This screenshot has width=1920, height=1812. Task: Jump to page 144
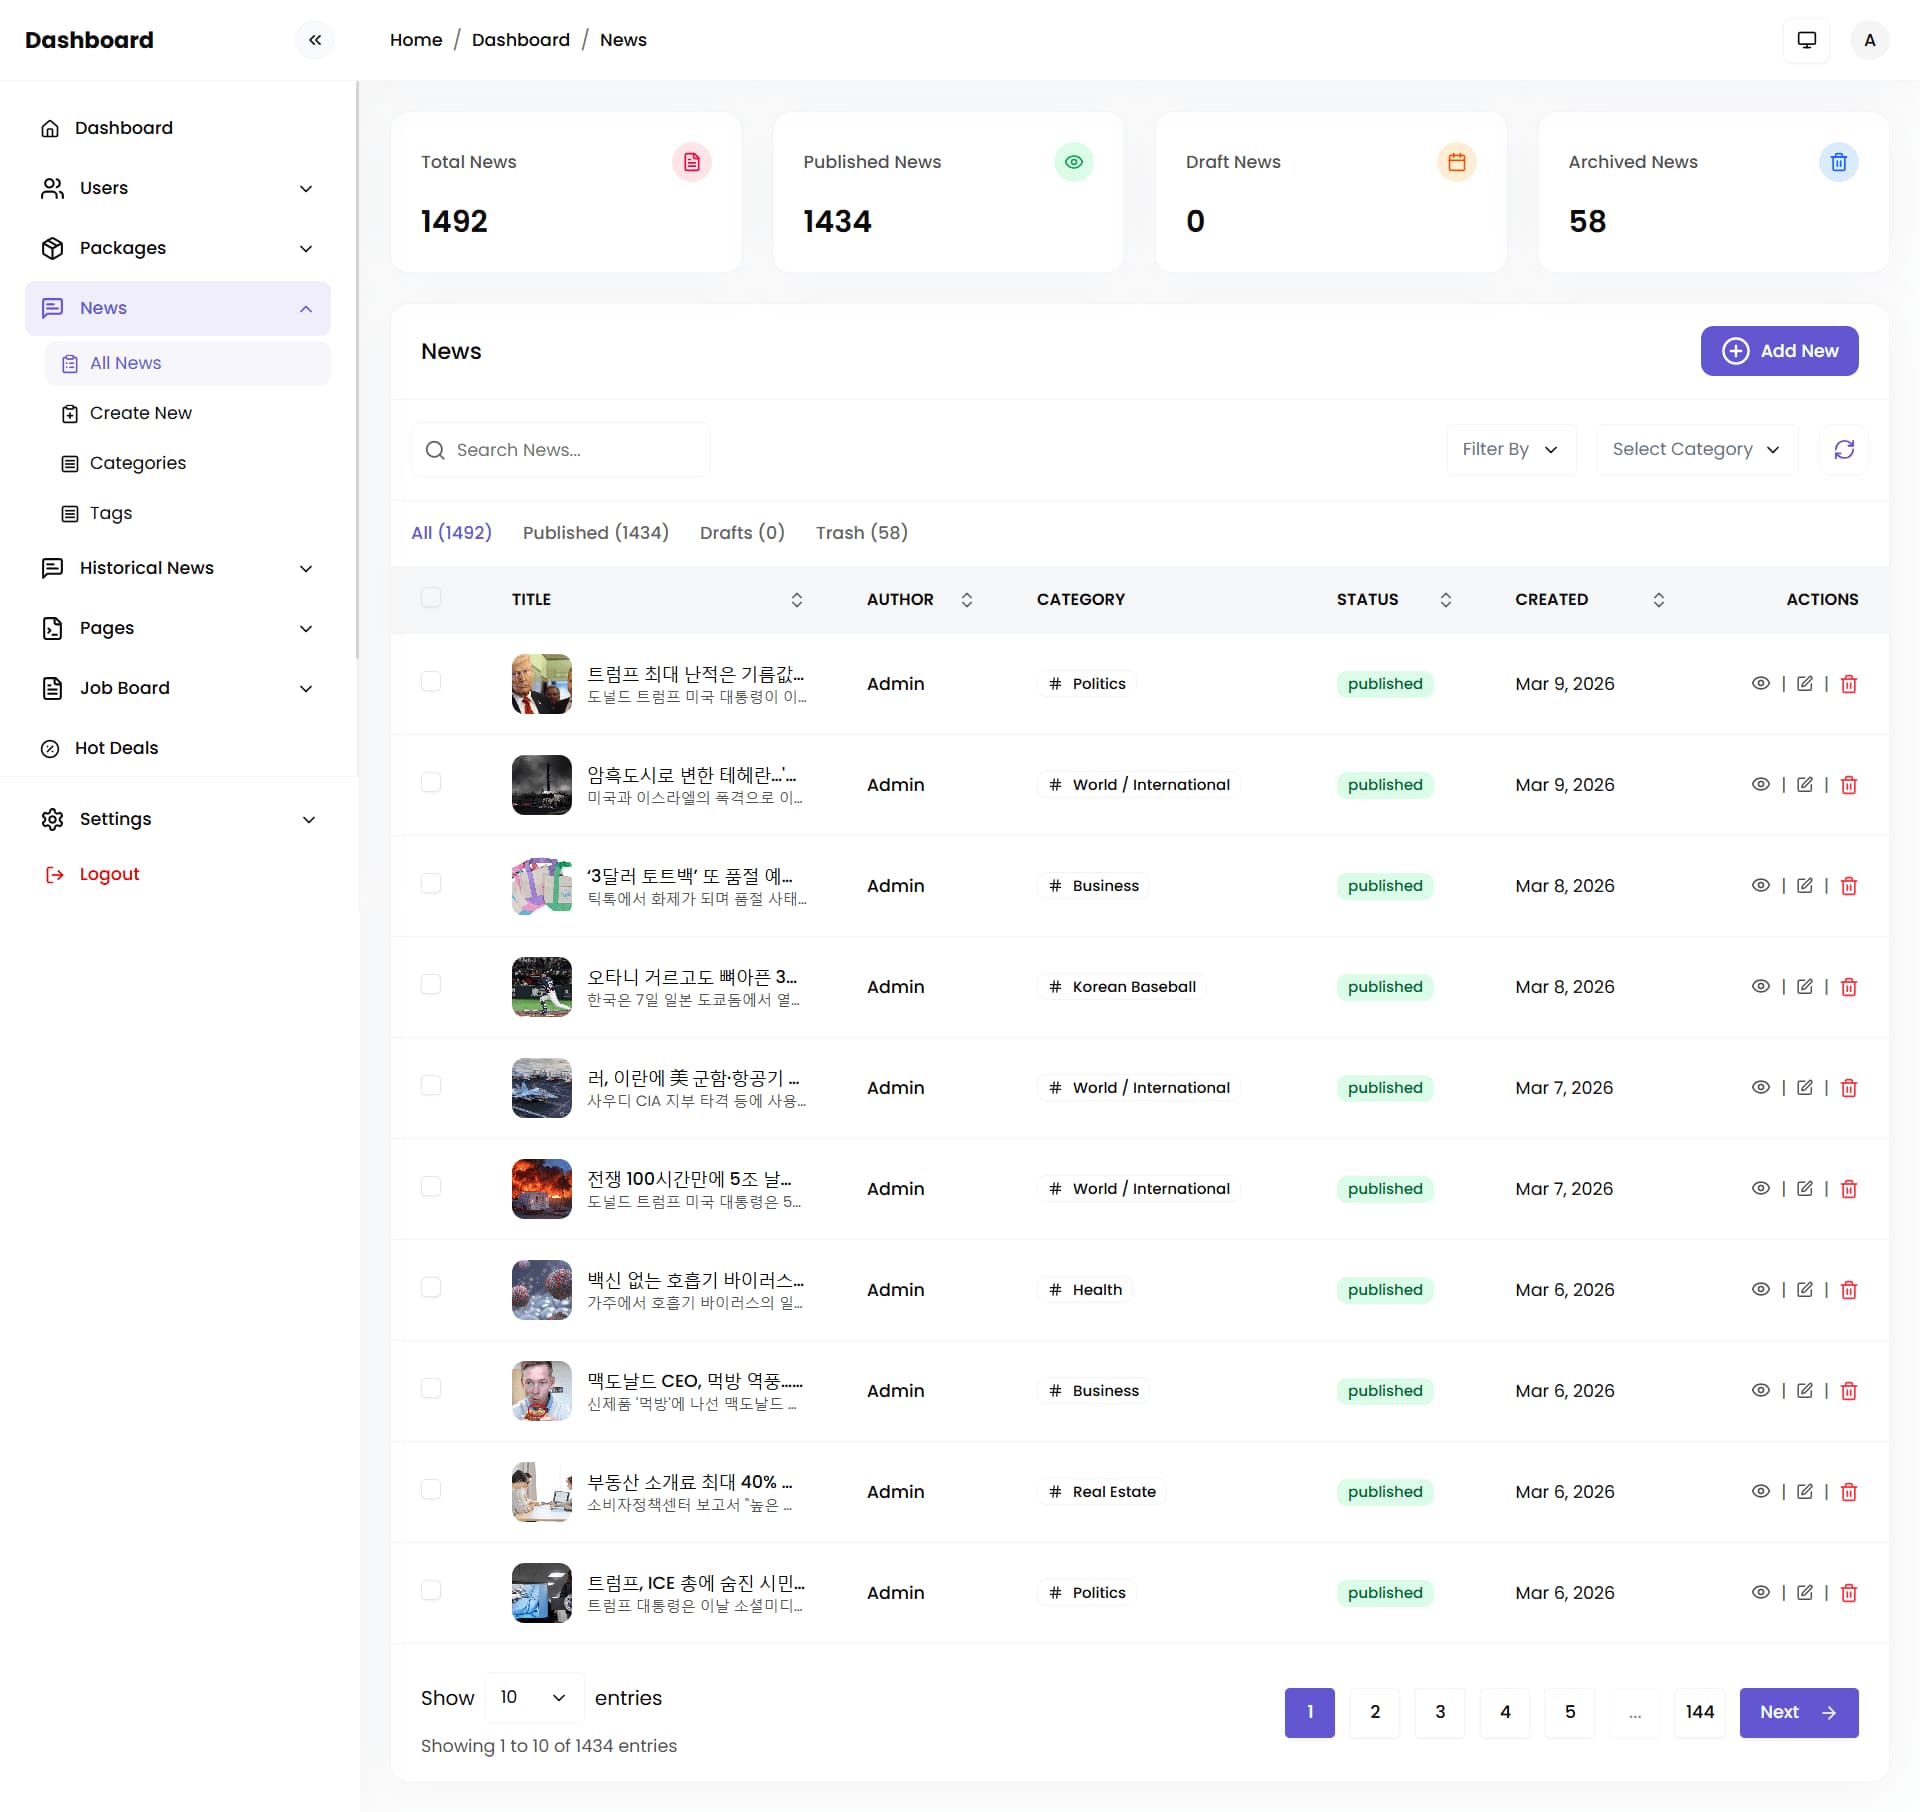click(x=1699, y=1712)
